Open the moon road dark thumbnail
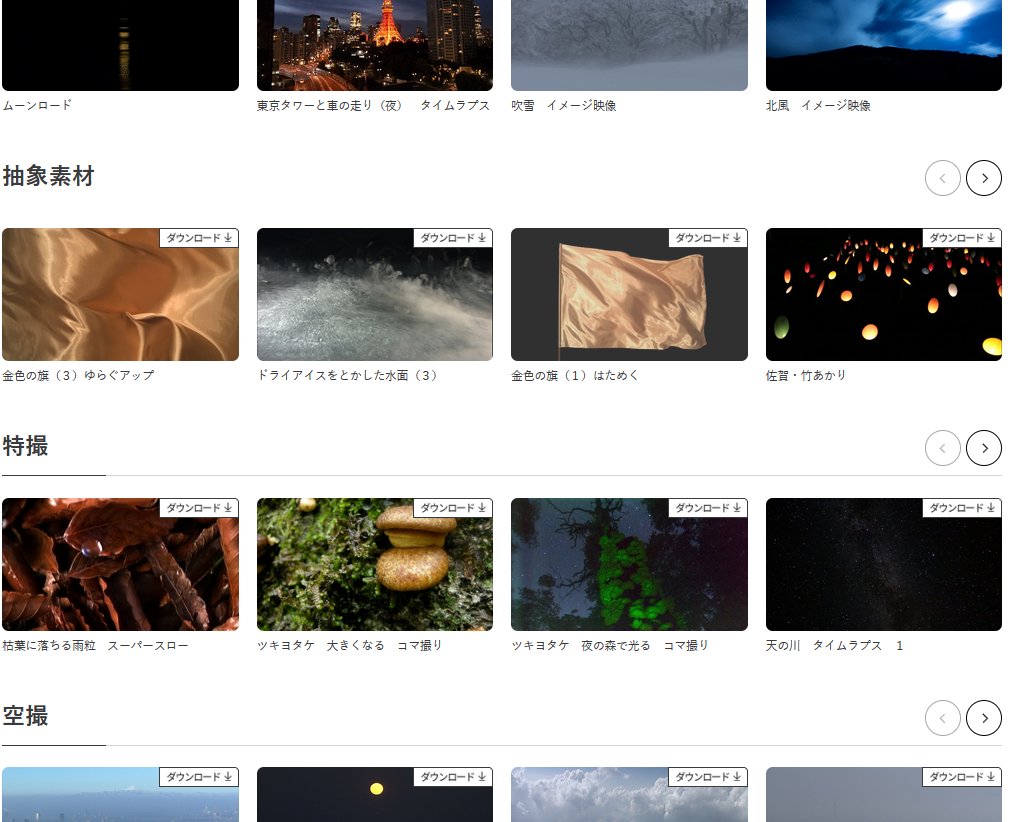1012x822 pixels. click(x=120, y=45)
